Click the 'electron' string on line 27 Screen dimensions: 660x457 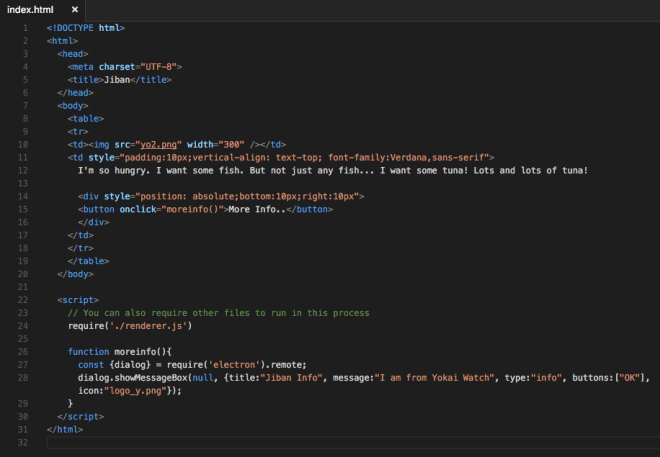point(232,365)
